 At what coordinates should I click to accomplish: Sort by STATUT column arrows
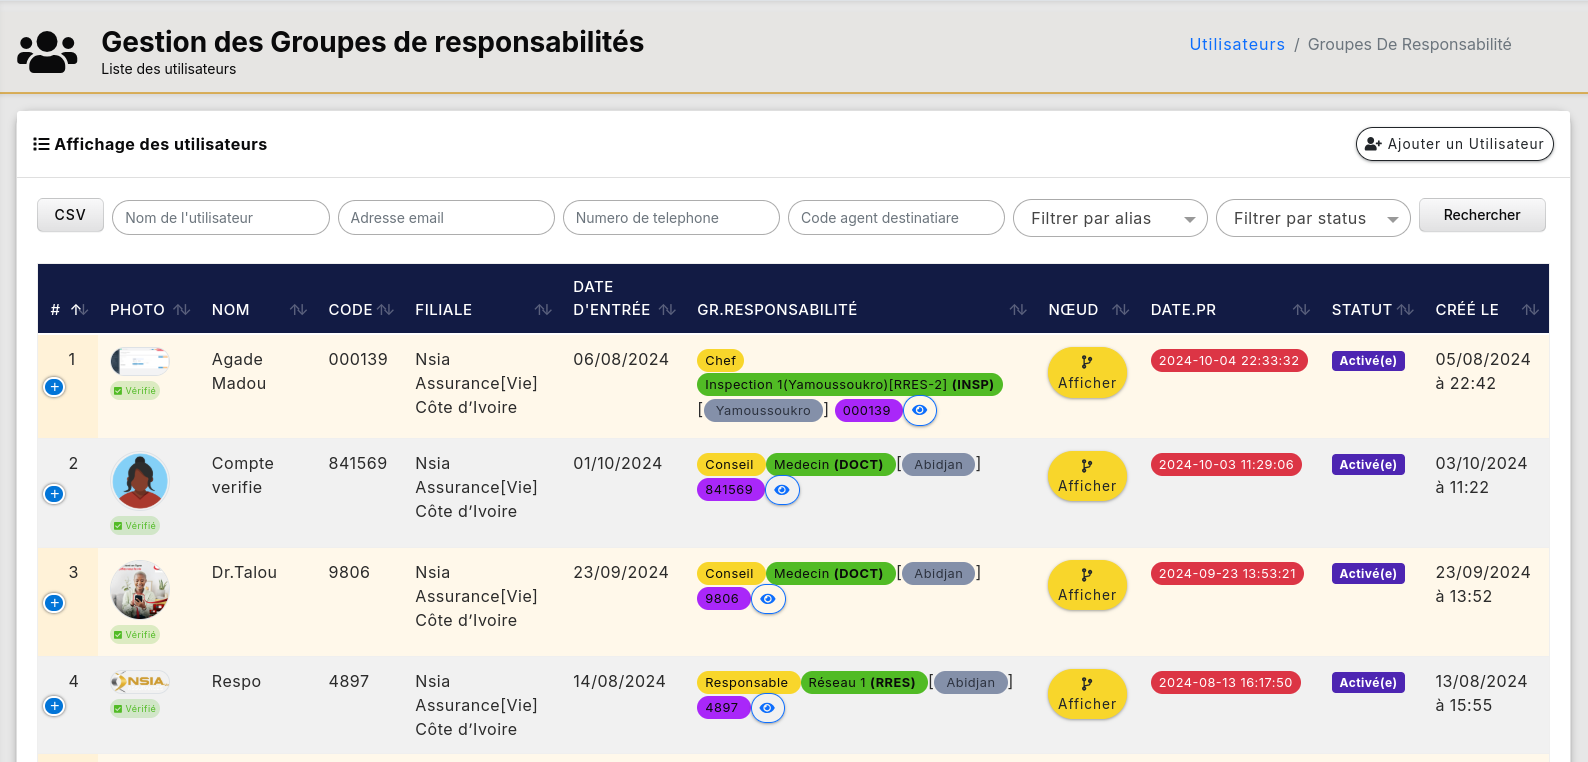click(x=1405, y=310)
